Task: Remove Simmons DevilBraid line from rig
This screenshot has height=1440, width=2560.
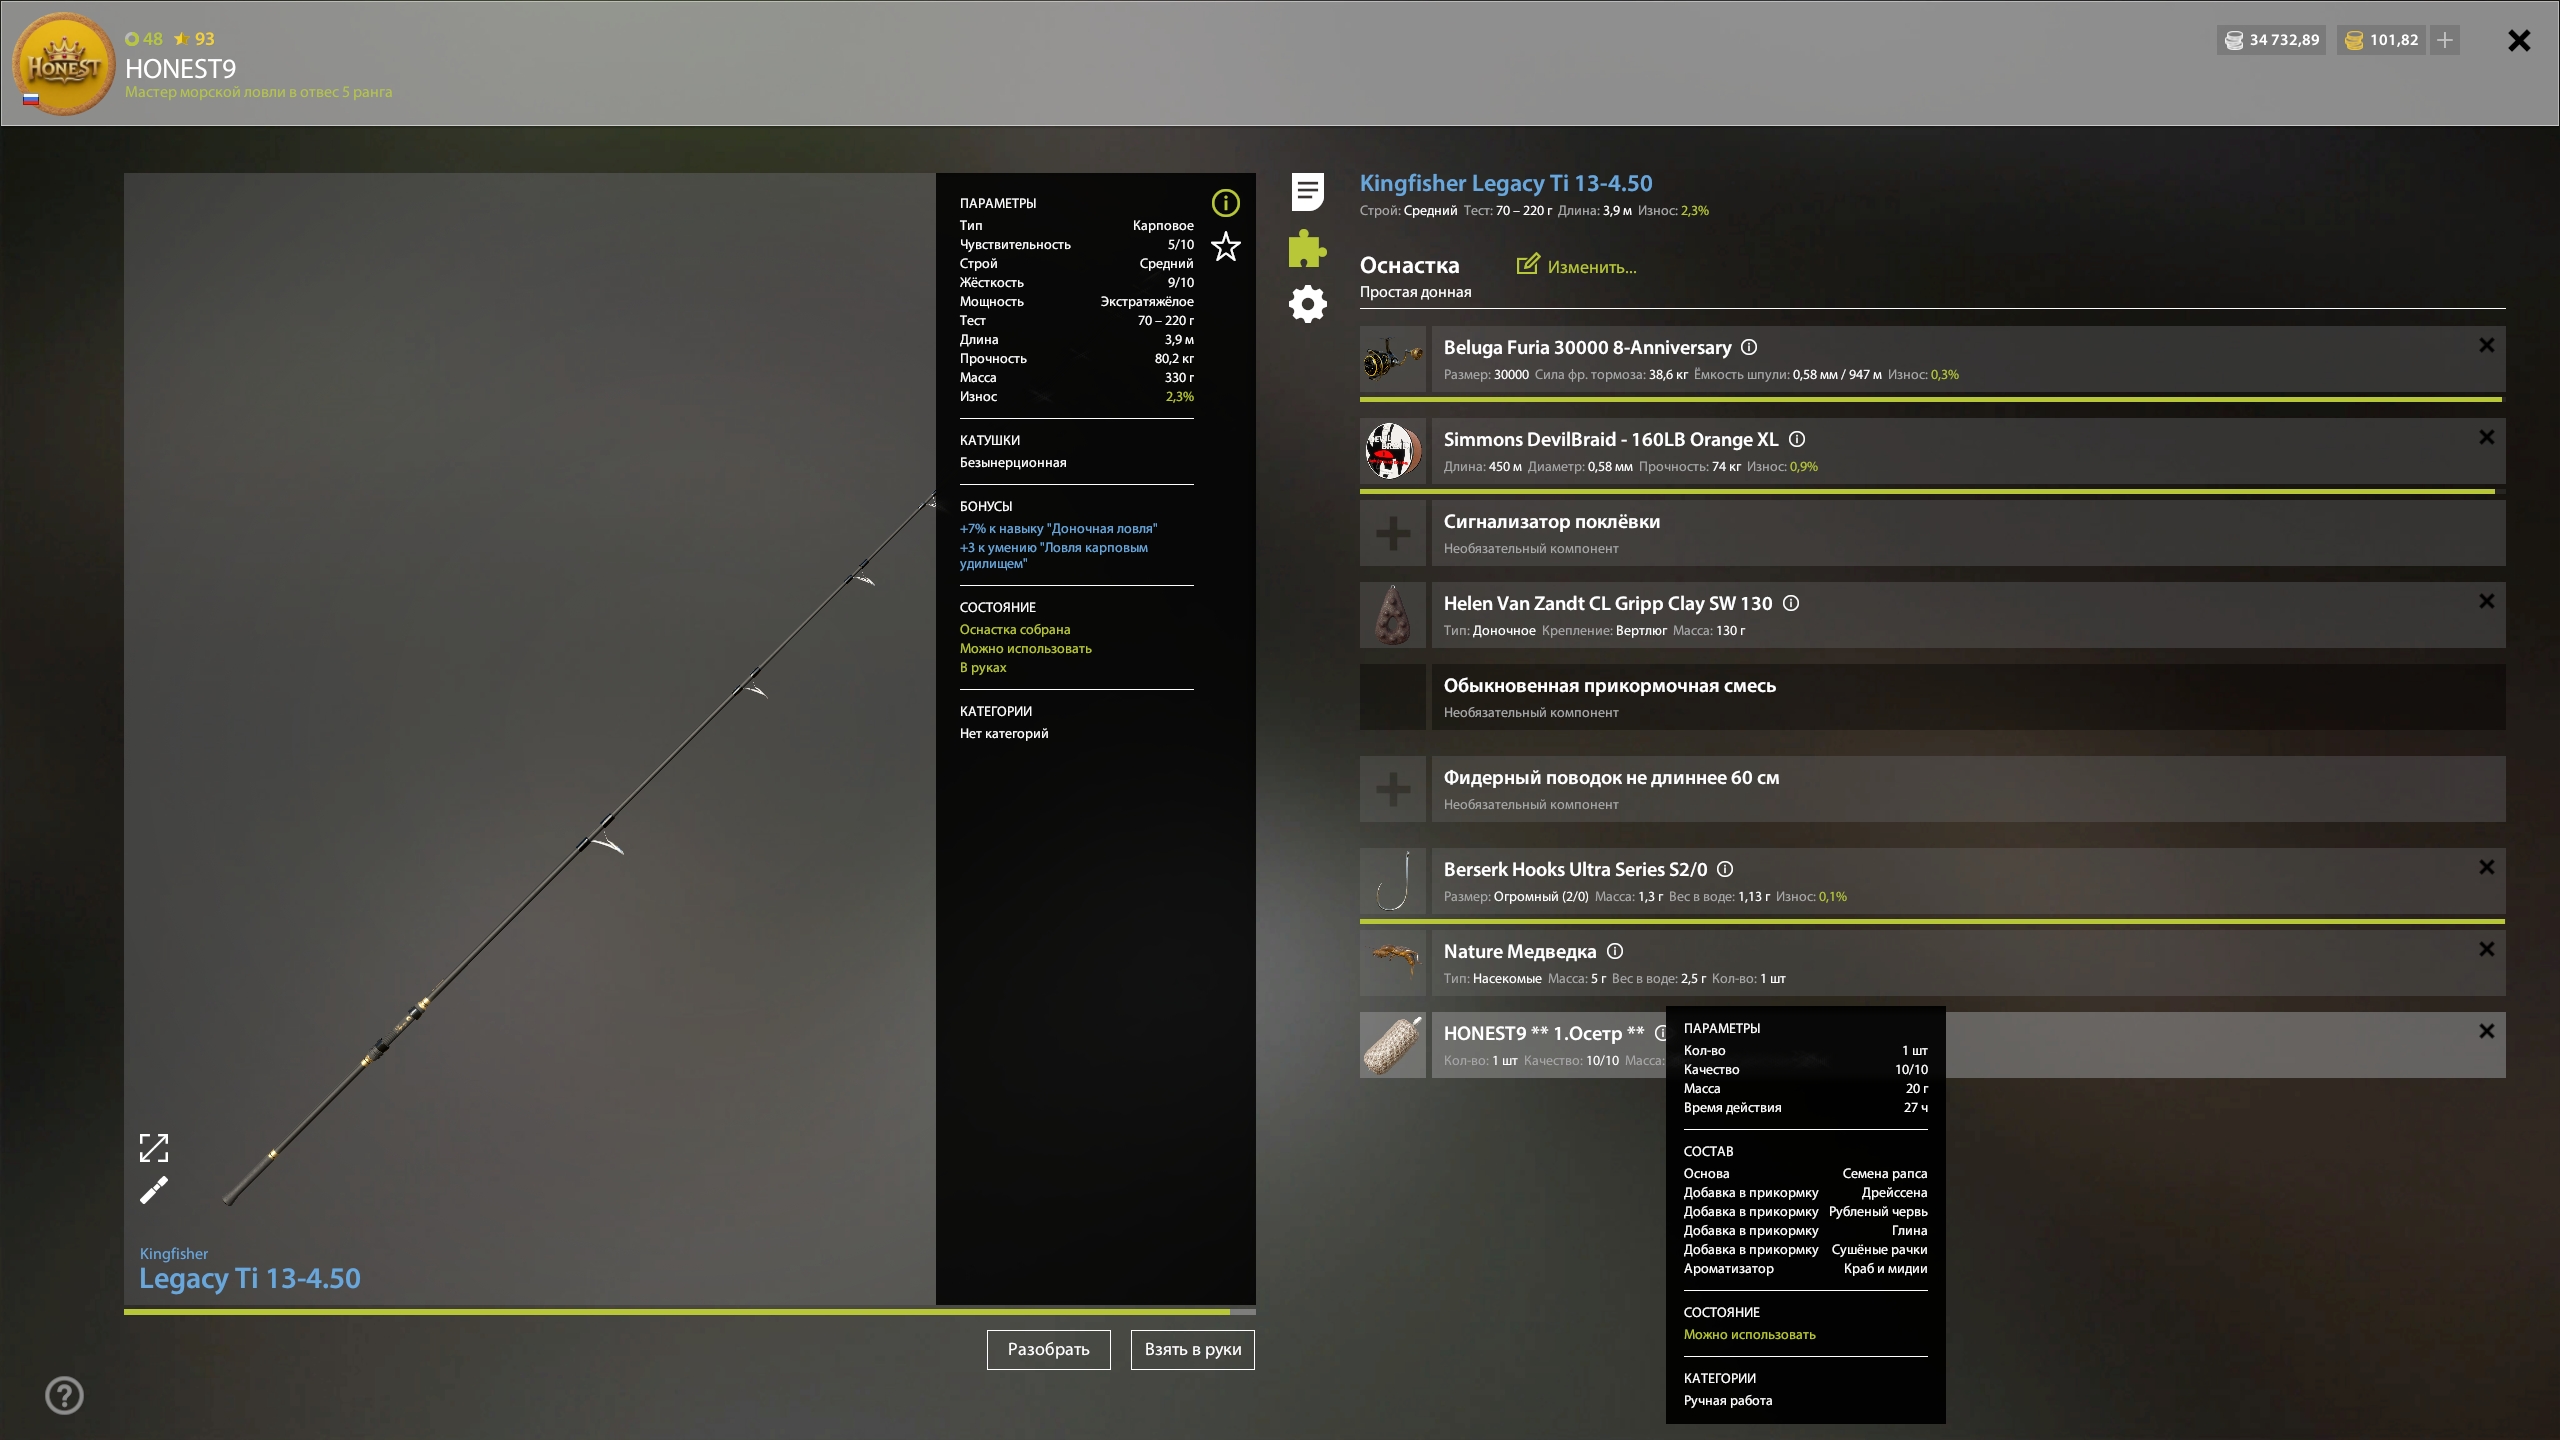Action: (2486, 437)
